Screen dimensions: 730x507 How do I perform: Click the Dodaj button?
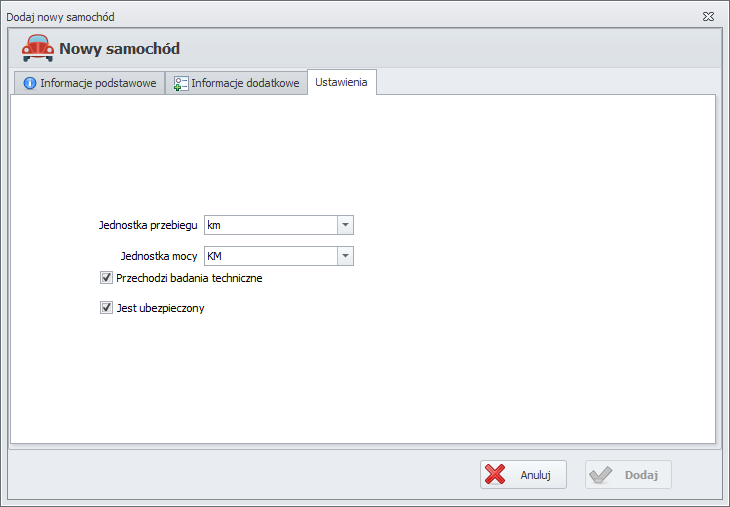coord(628,475)
